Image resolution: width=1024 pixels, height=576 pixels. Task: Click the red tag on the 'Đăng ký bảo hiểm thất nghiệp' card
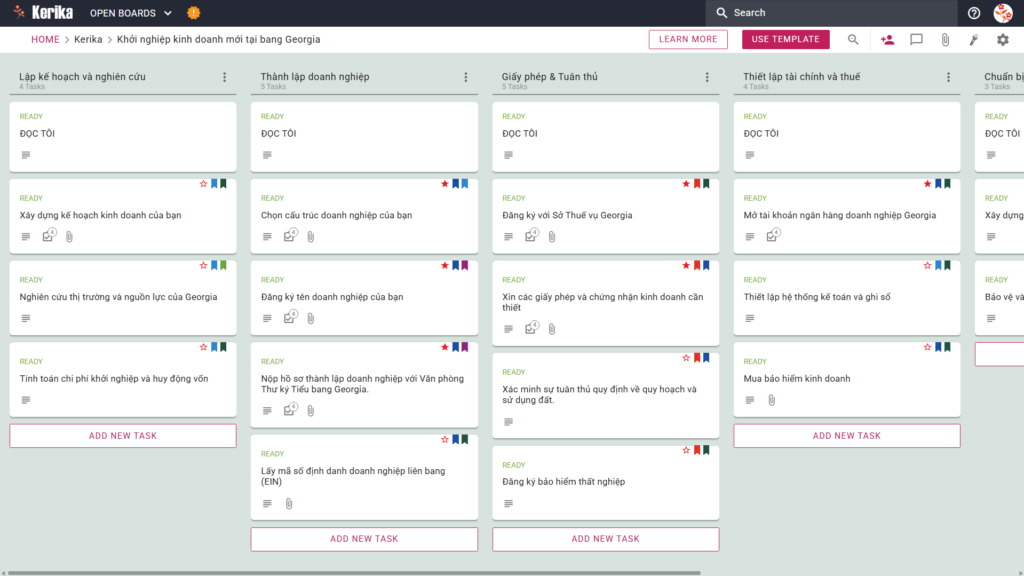point(697,450)
